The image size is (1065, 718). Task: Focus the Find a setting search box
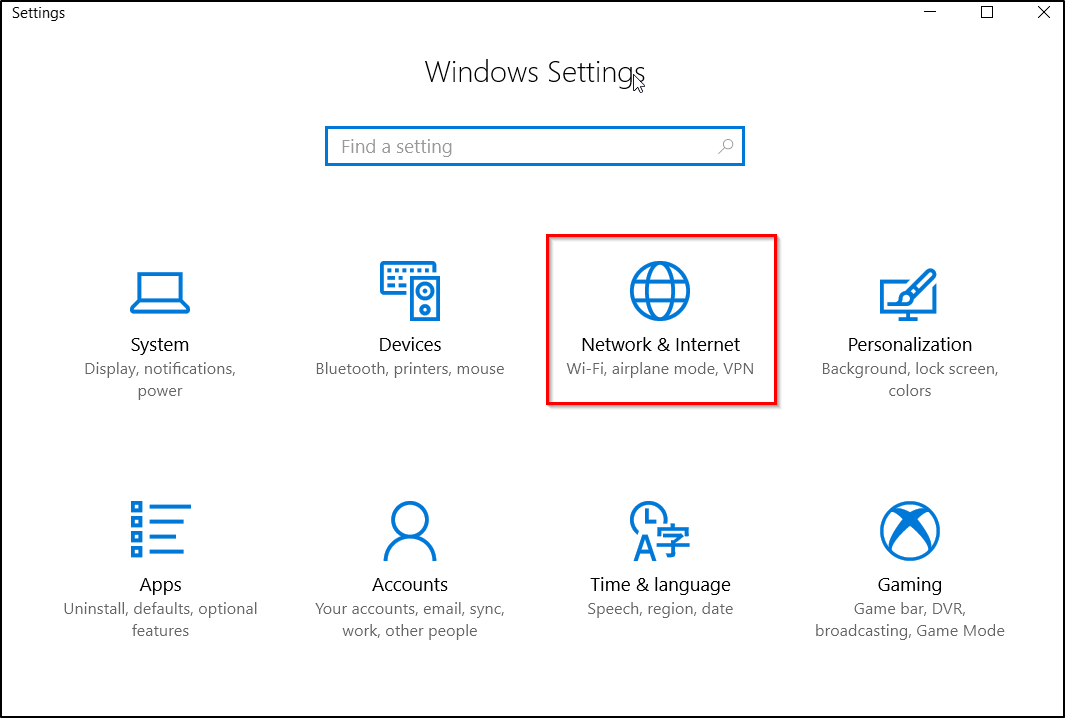tap(535, 146)
